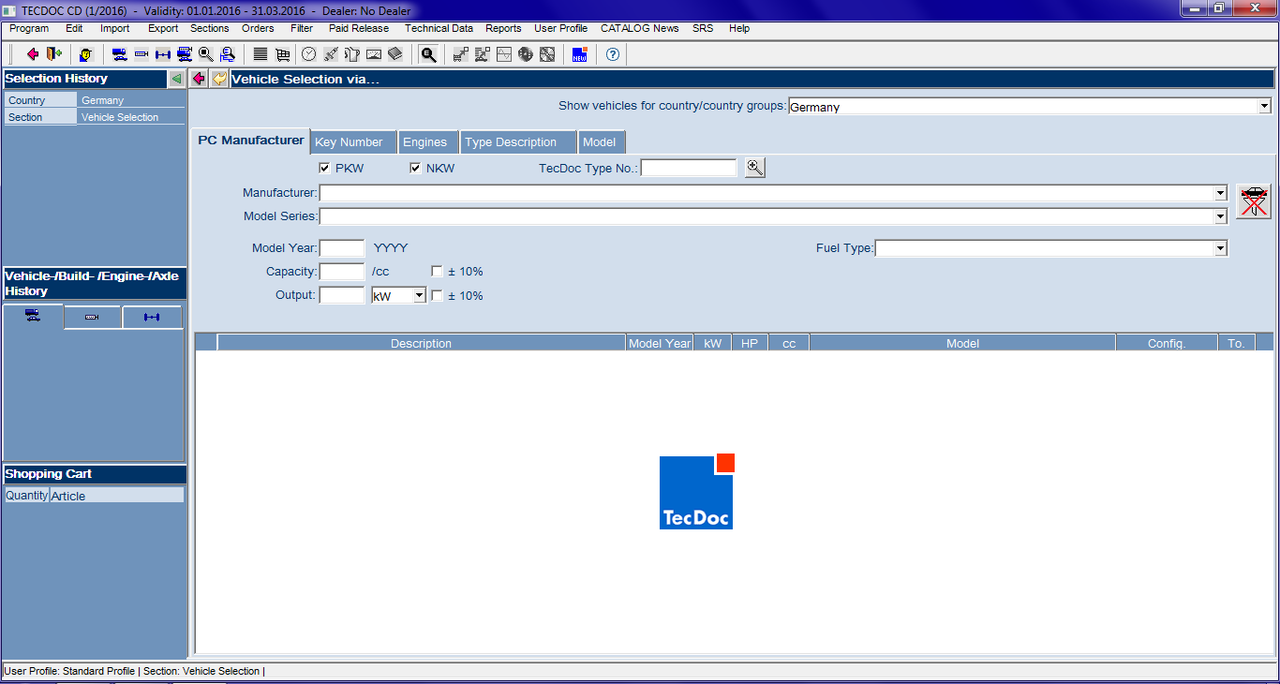Open the User Profile menu
This screenshot has height=684, width=1280.
pos(561,28)
